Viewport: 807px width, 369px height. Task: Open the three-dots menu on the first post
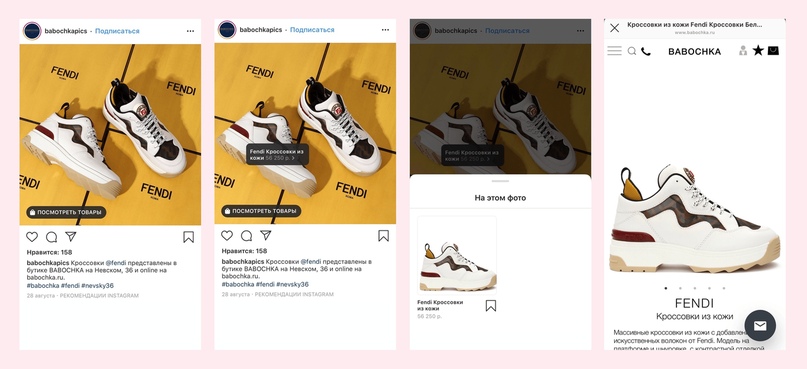tap(190, 31)
